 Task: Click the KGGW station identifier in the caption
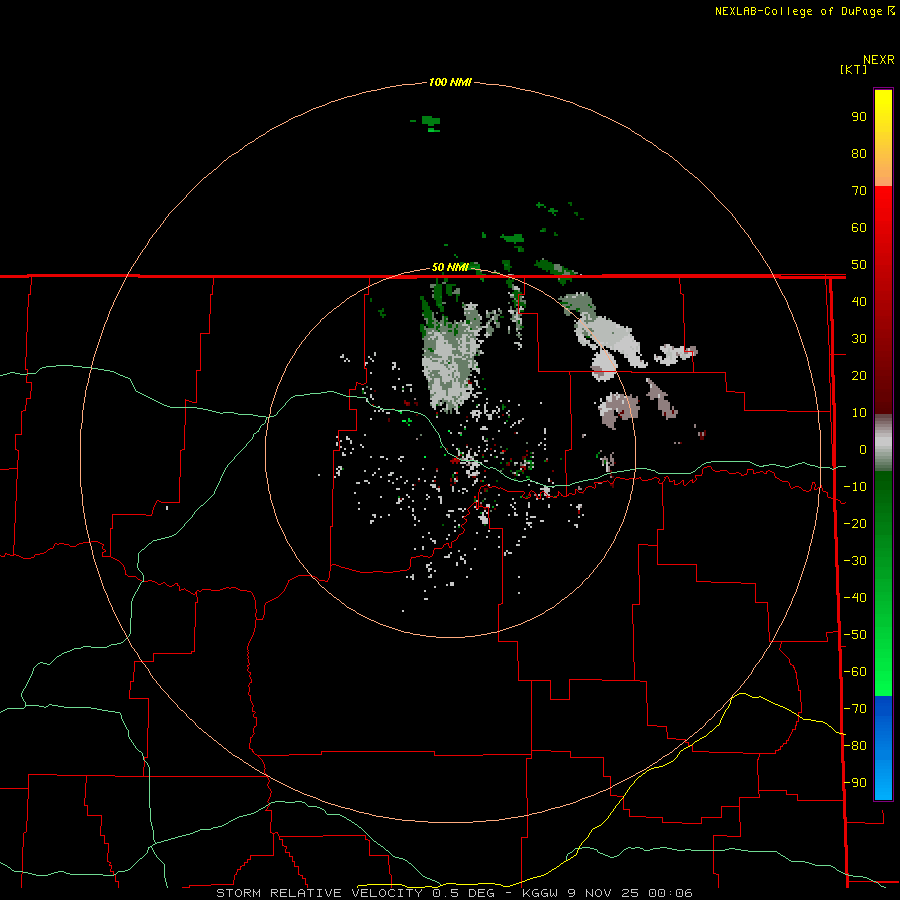[540, 893]
